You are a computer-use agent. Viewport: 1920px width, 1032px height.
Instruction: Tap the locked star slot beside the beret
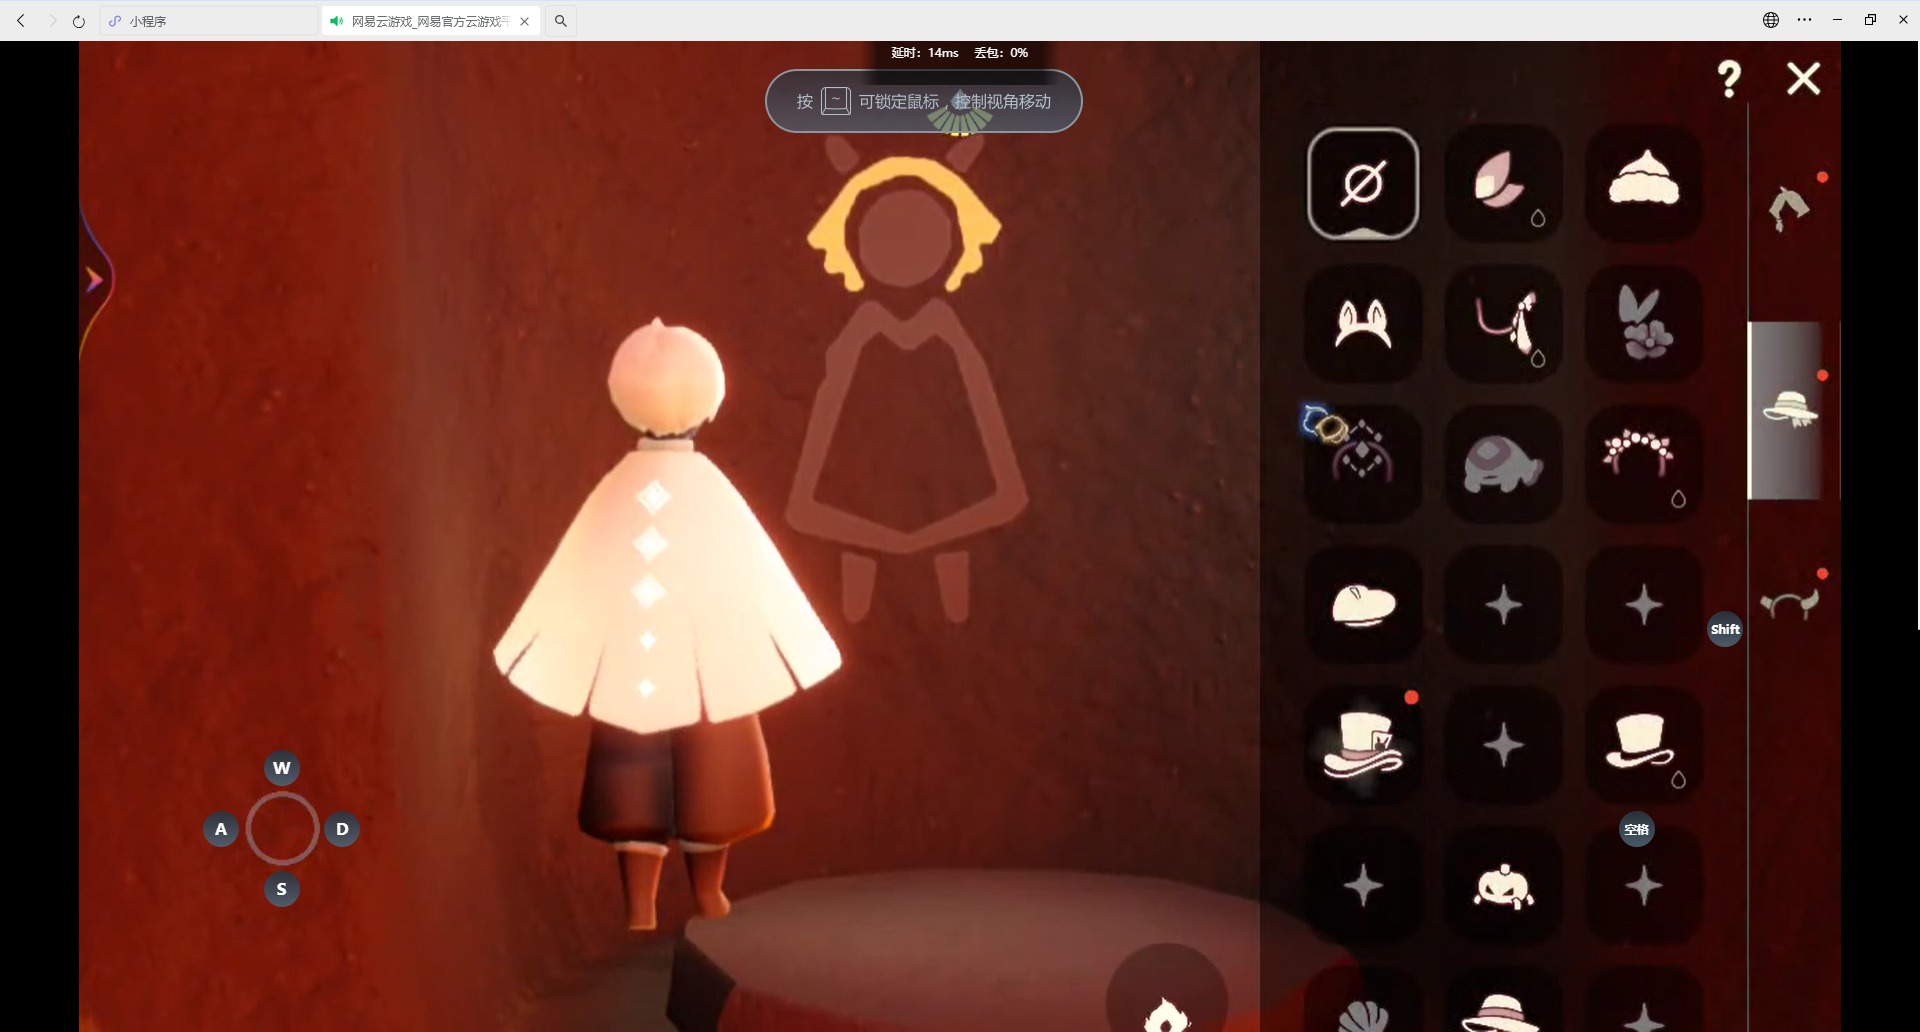1503,605
